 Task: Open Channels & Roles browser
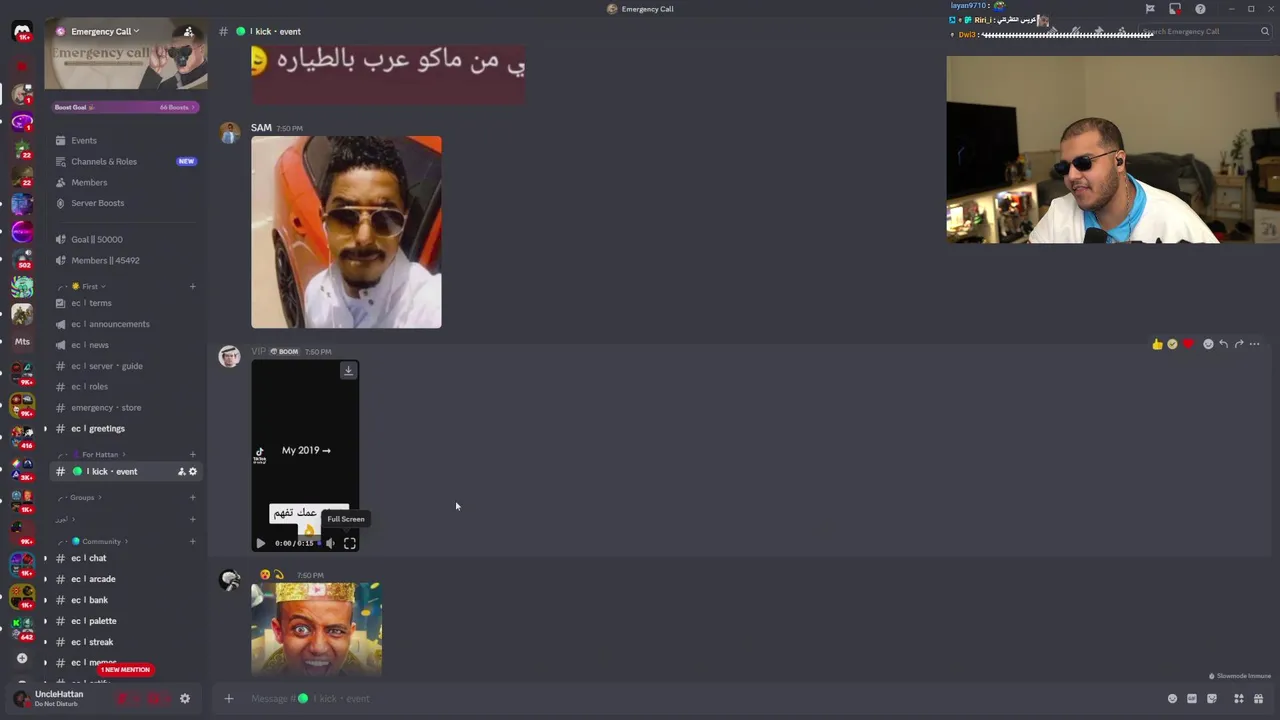pyautogui.click(x=126, y=161)
